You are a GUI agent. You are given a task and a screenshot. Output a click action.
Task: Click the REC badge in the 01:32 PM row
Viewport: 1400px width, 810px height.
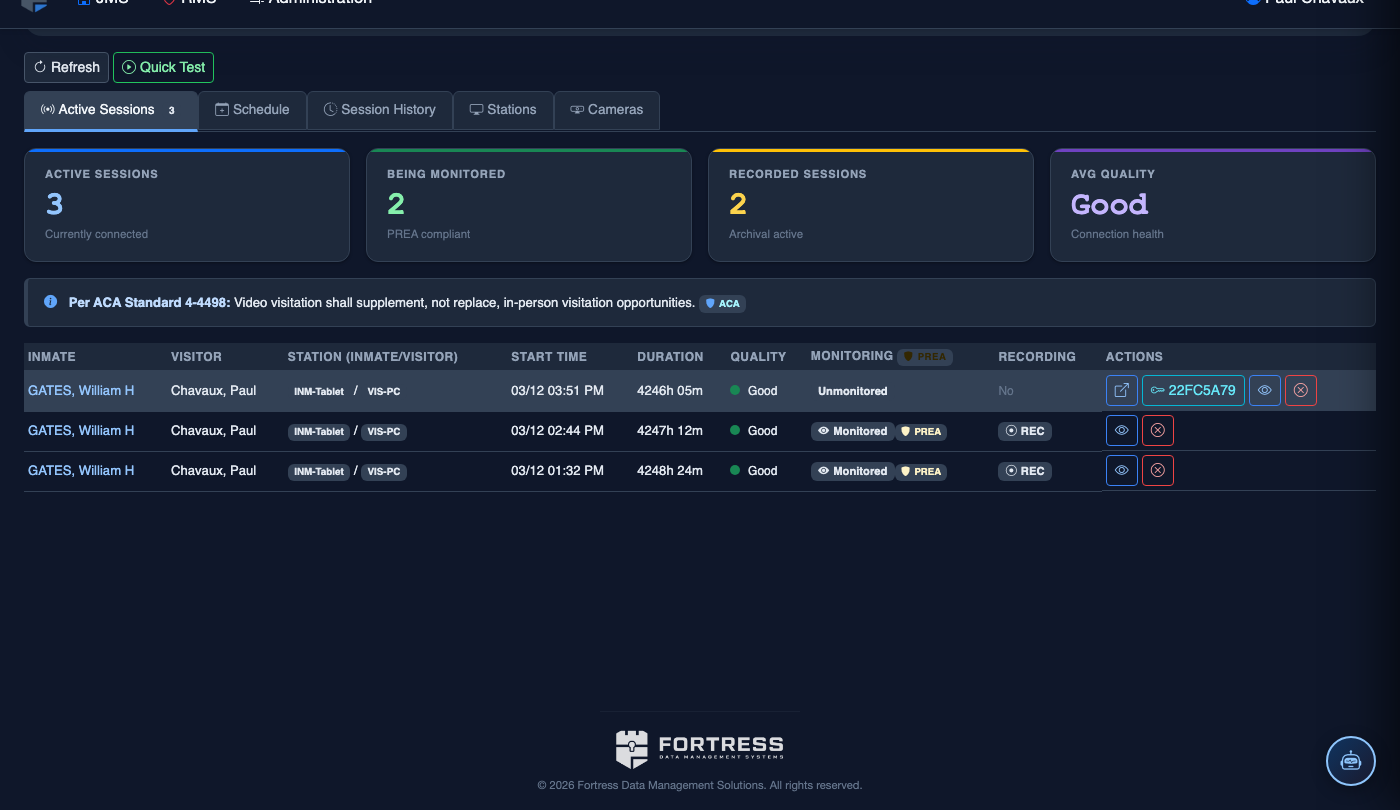tap(1025, 471)
